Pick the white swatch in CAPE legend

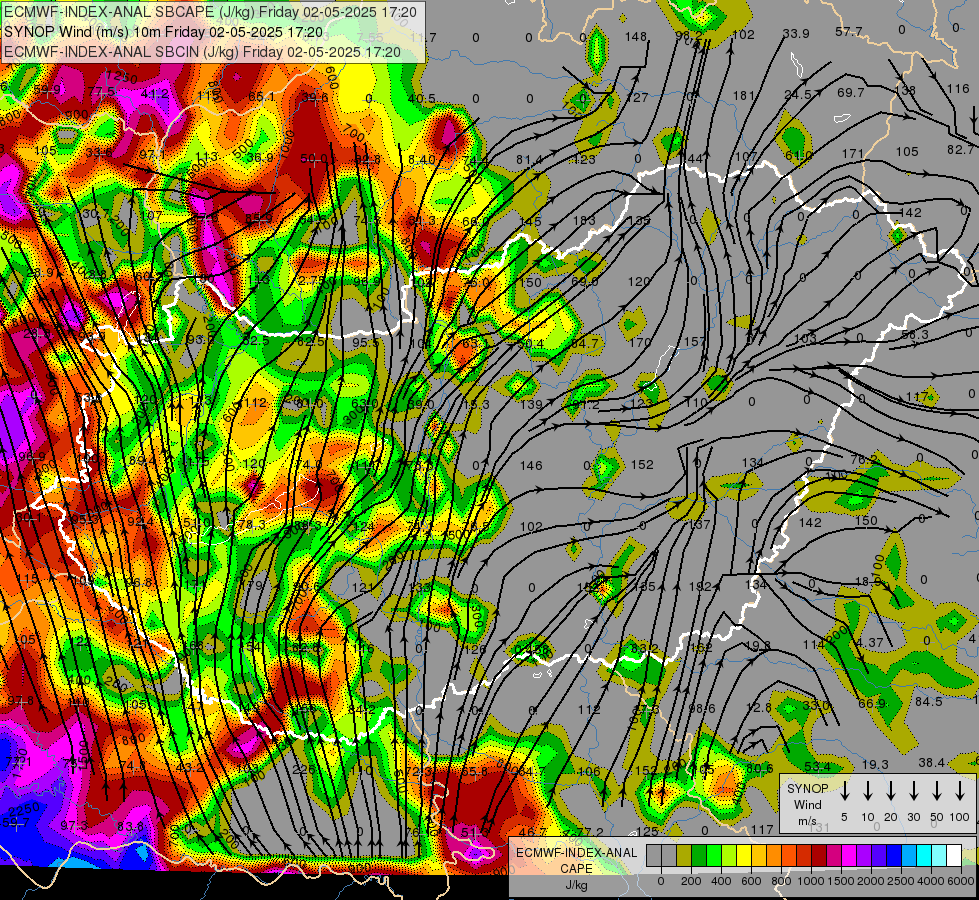[x=954, y=855]
